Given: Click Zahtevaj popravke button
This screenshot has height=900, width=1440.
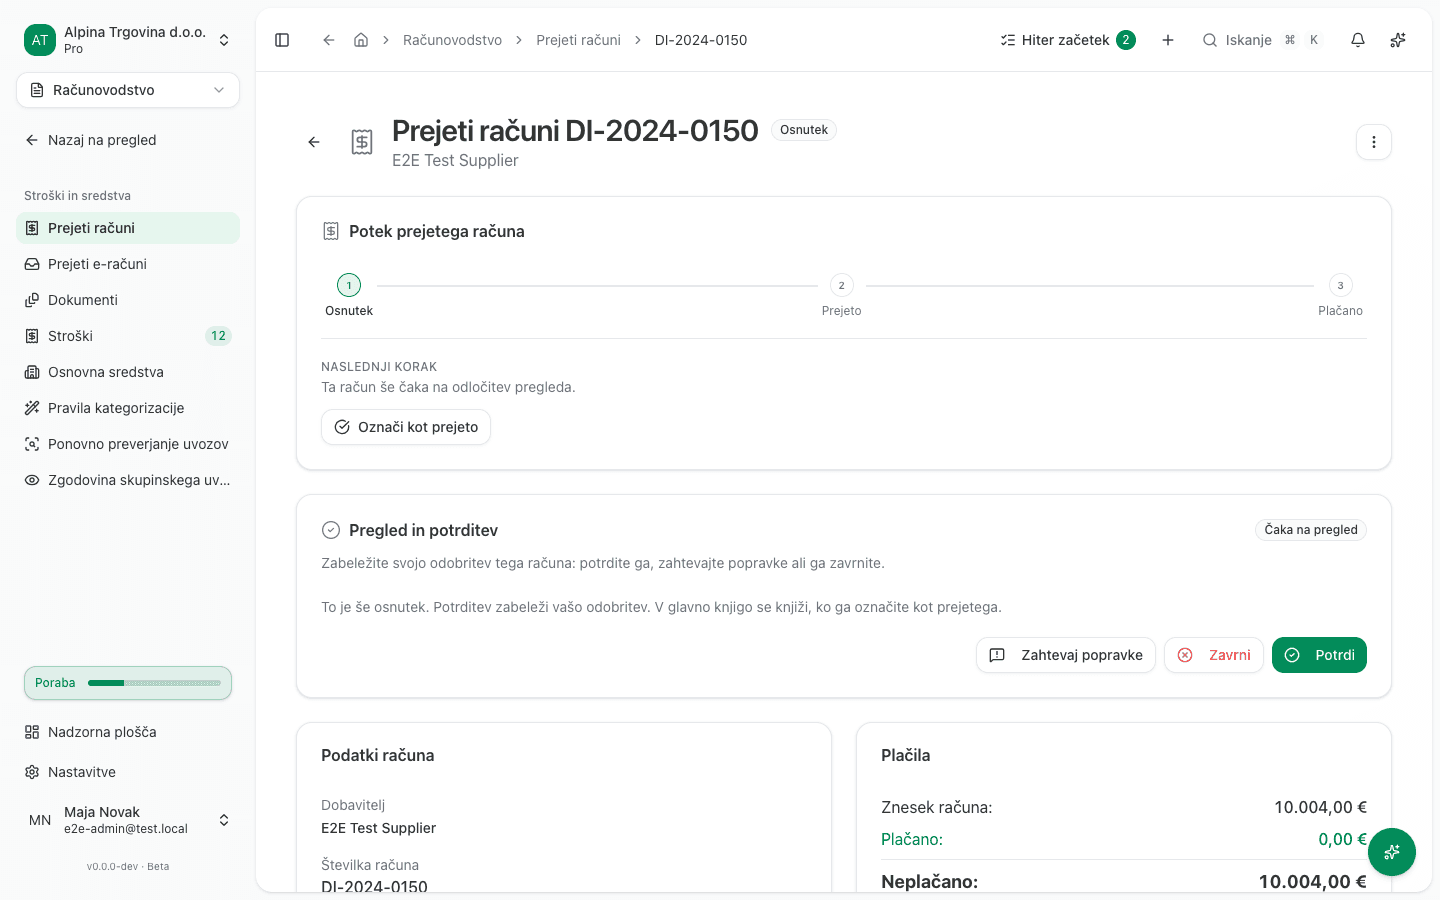Looking at the screenshot, I should 1066,655.
